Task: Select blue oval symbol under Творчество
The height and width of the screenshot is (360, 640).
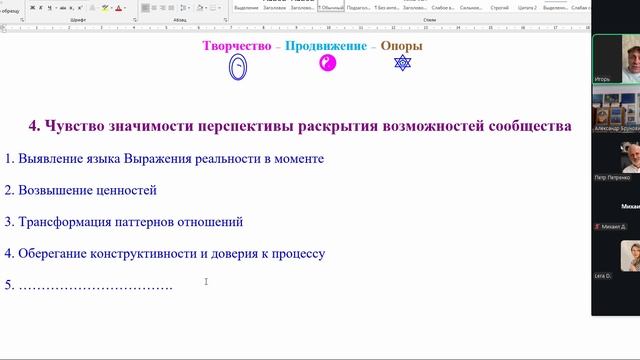Action: (x=238, y=67)
